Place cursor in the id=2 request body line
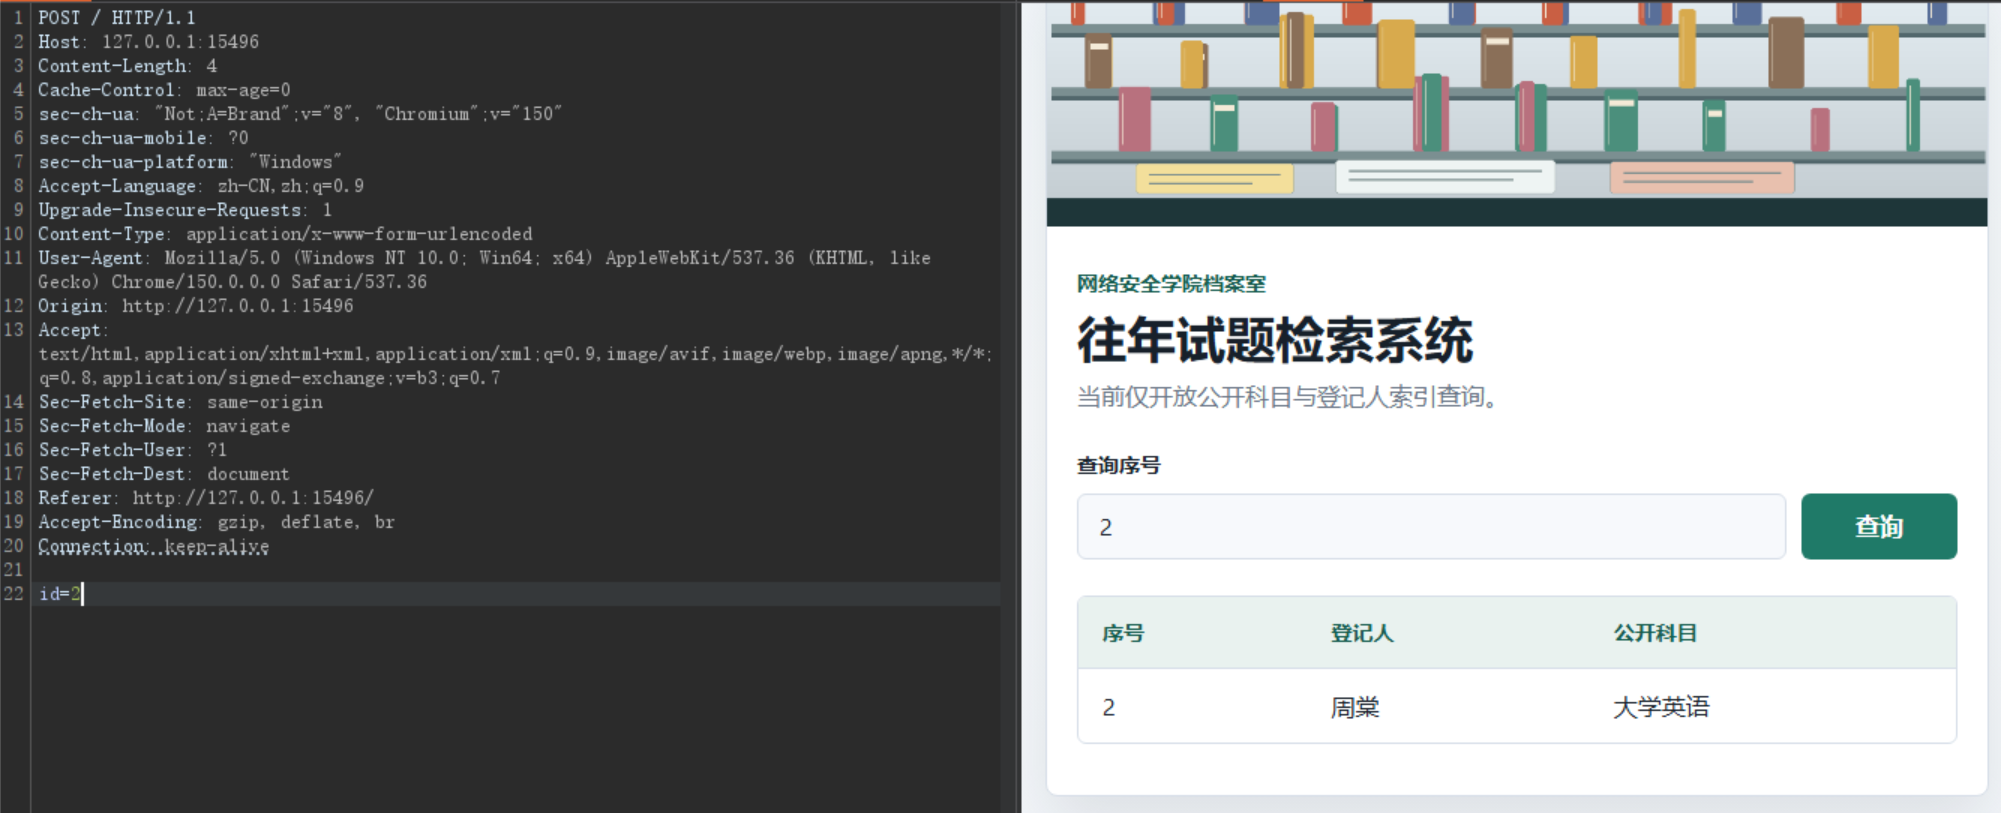The image size is (2001, 813). tap(60, 594)
